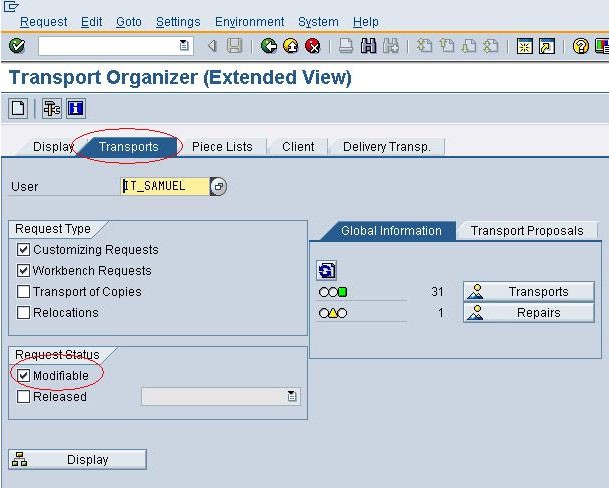Viewport: 609px width, 488px height.
Task: Open the Goto menu
Action: [129, 22]
